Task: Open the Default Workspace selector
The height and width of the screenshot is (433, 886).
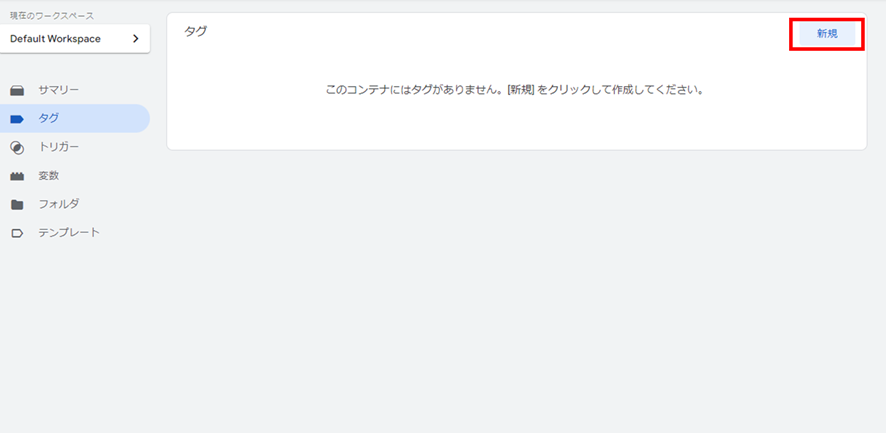Action: [75, 39]
